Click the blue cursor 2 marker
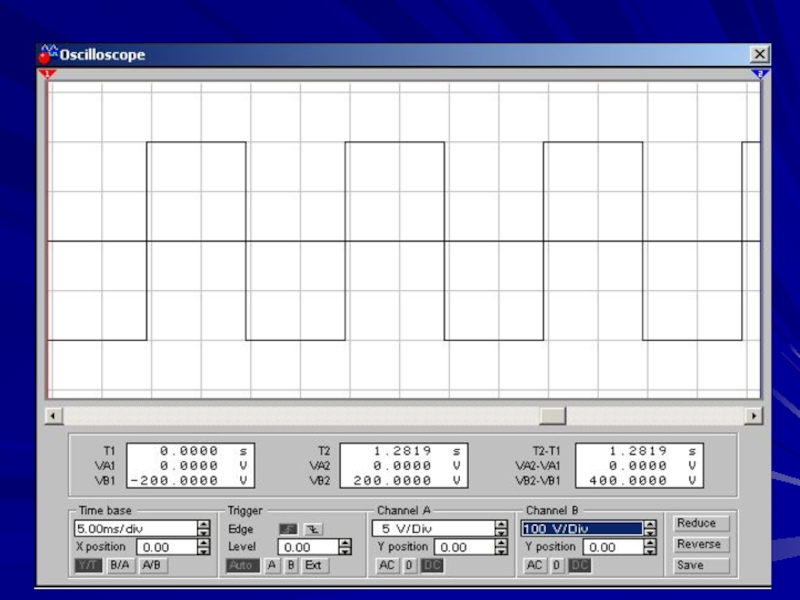The image size is (800, 600). (758, 74)
